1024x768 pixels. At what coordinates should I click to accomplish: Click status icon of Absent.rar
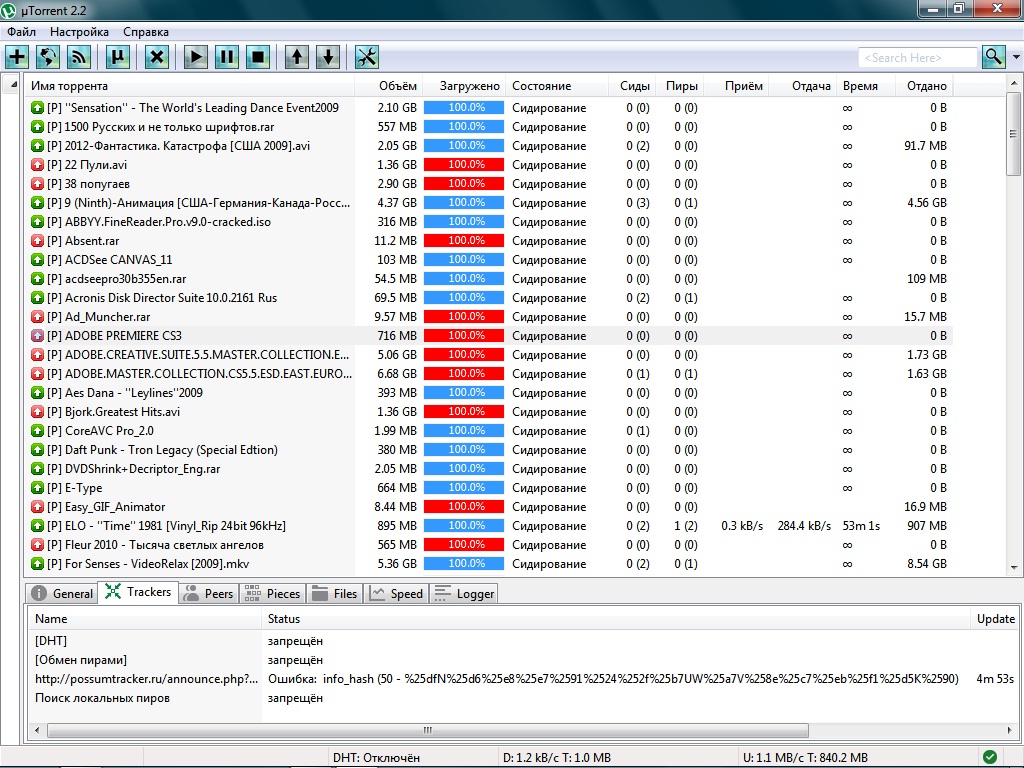pyautogui.click(x=37, y=241)
